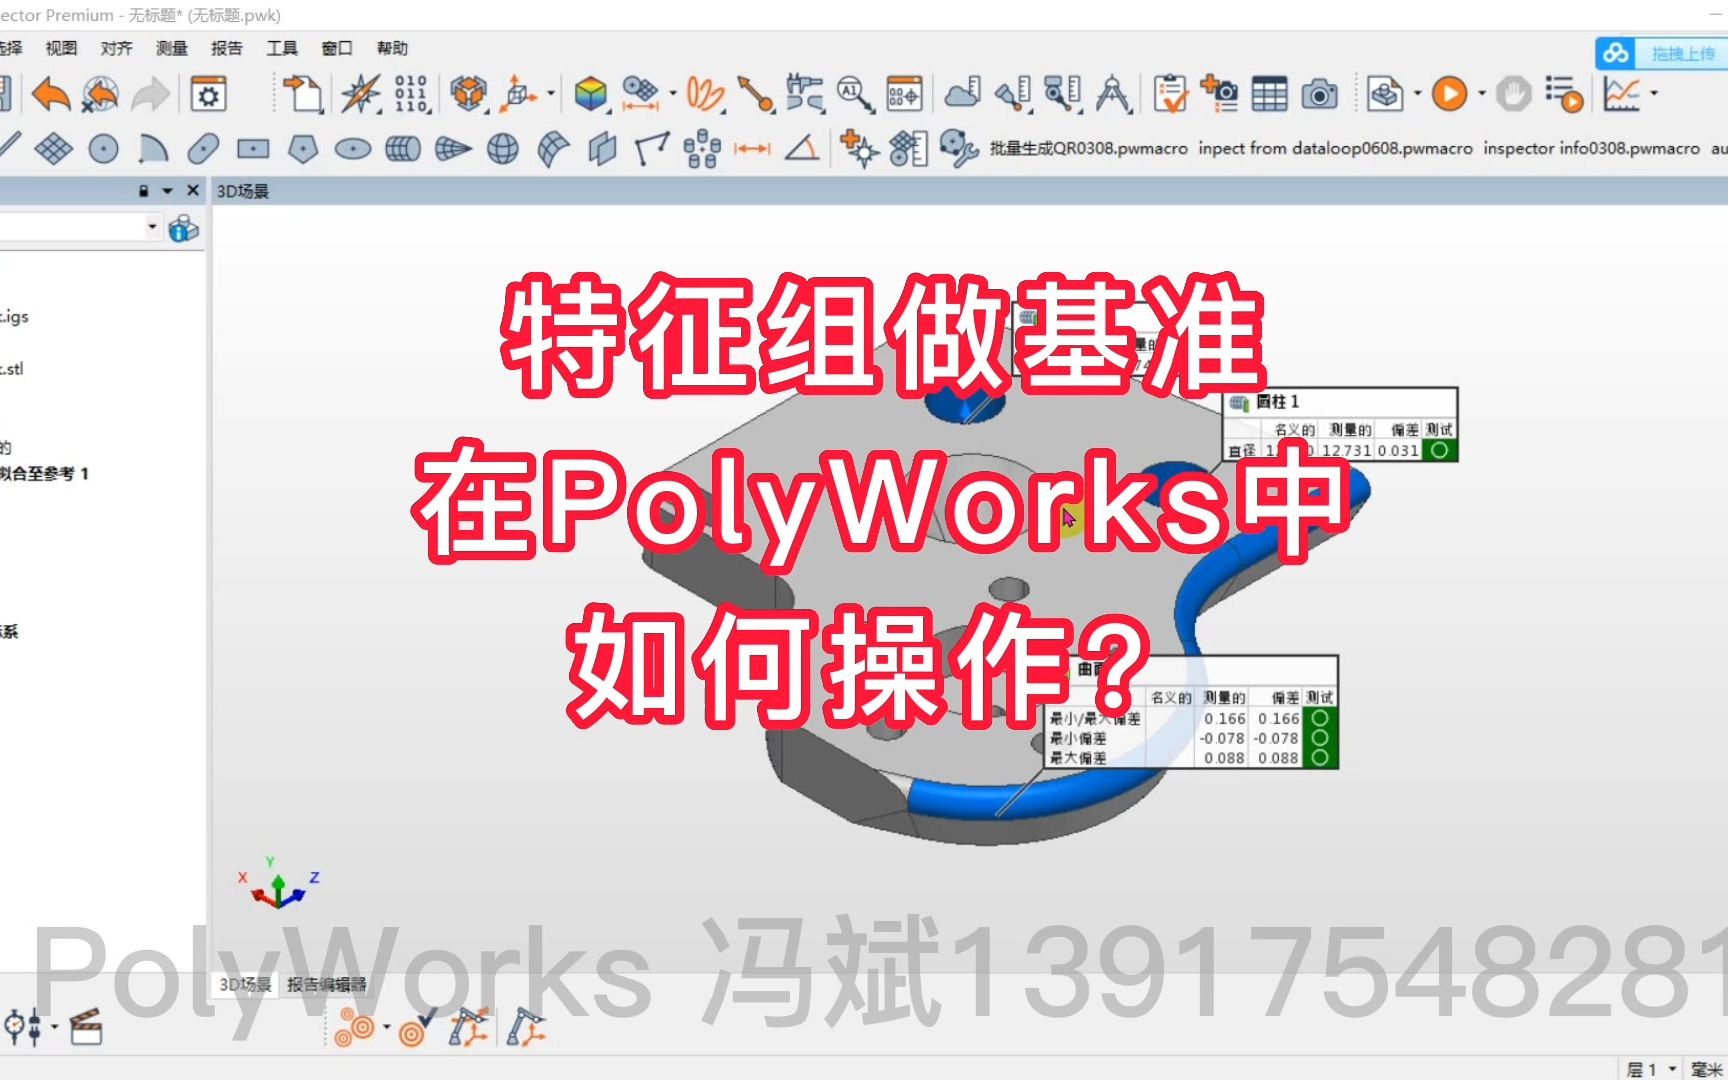Create a cylinder feature icon

pos(403,149)
